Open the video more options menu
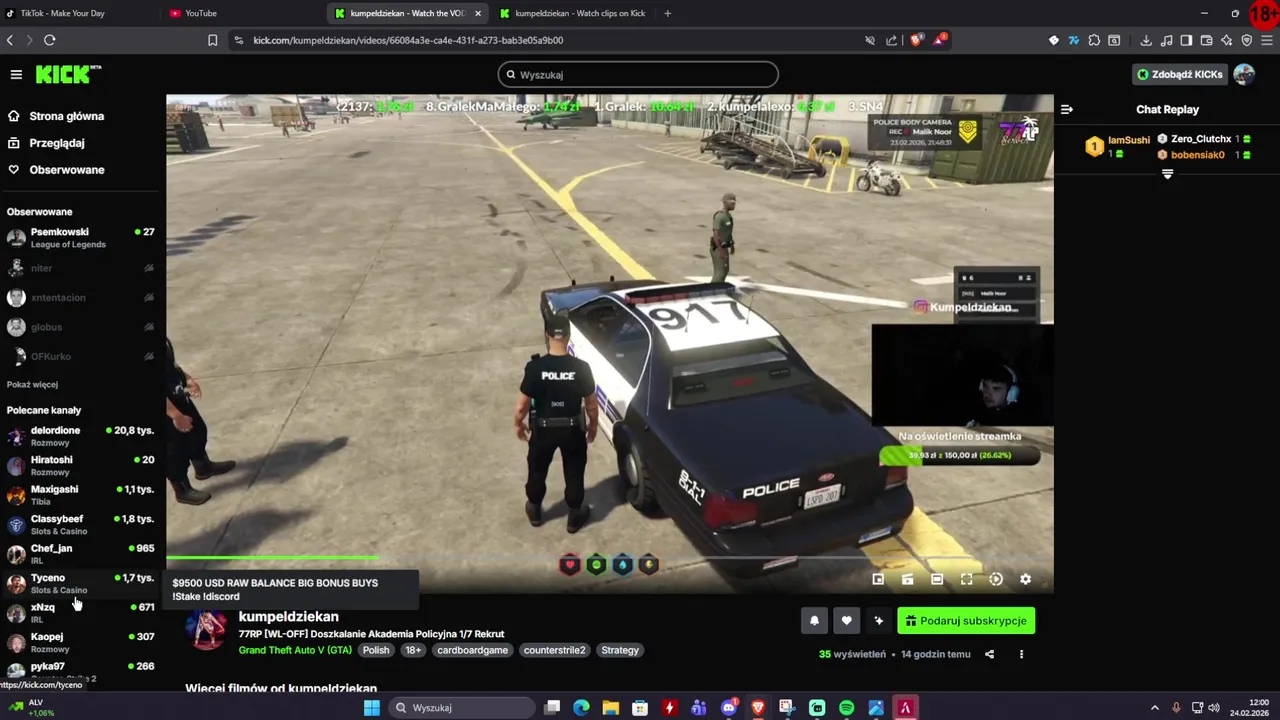 [1021, 654]
